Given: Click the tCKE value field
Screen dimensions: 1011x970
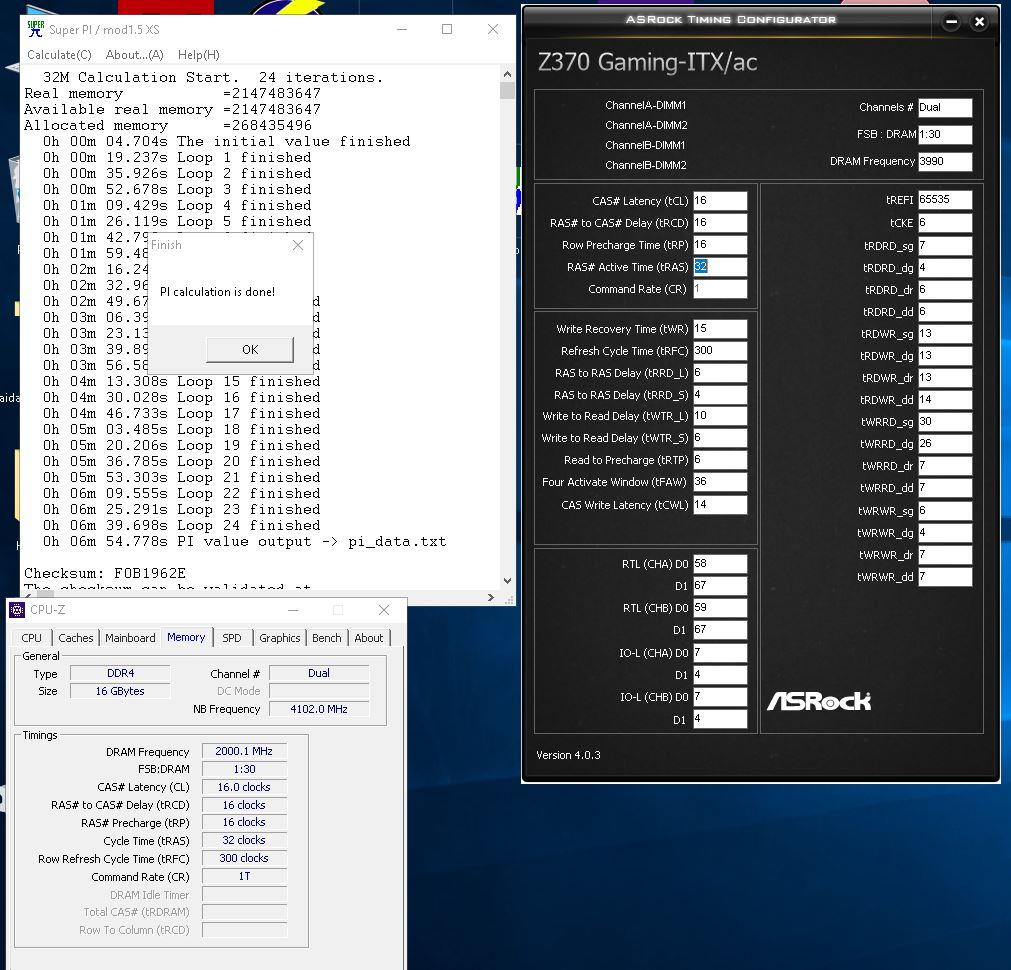Looking at the screenshot, I should (945, 223).
